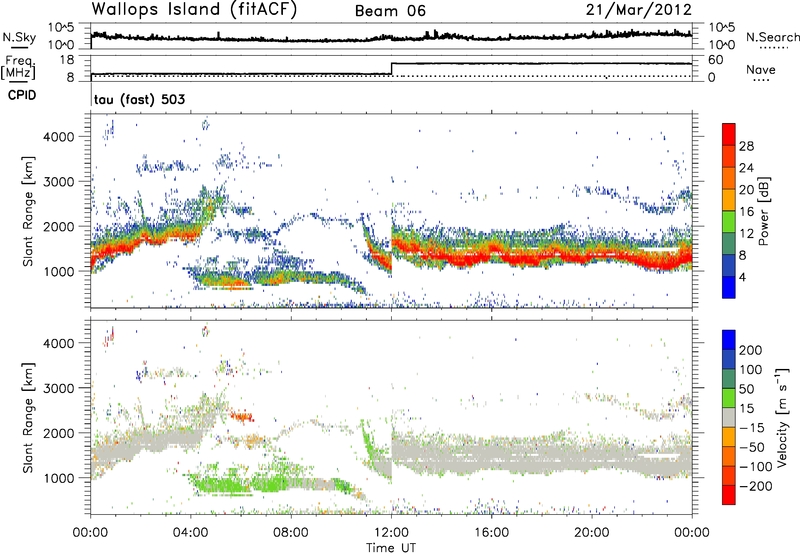Click the '16:00' time axis label
Screen dimensions: 800x554
[491, 533]
